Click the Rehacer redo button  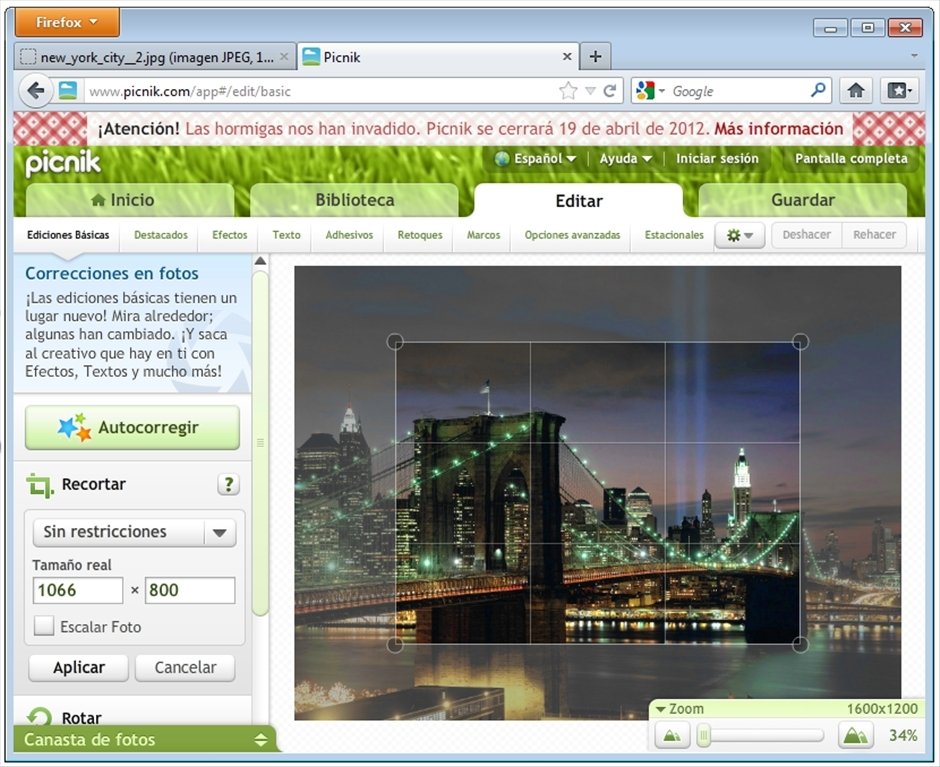point(874,234)
